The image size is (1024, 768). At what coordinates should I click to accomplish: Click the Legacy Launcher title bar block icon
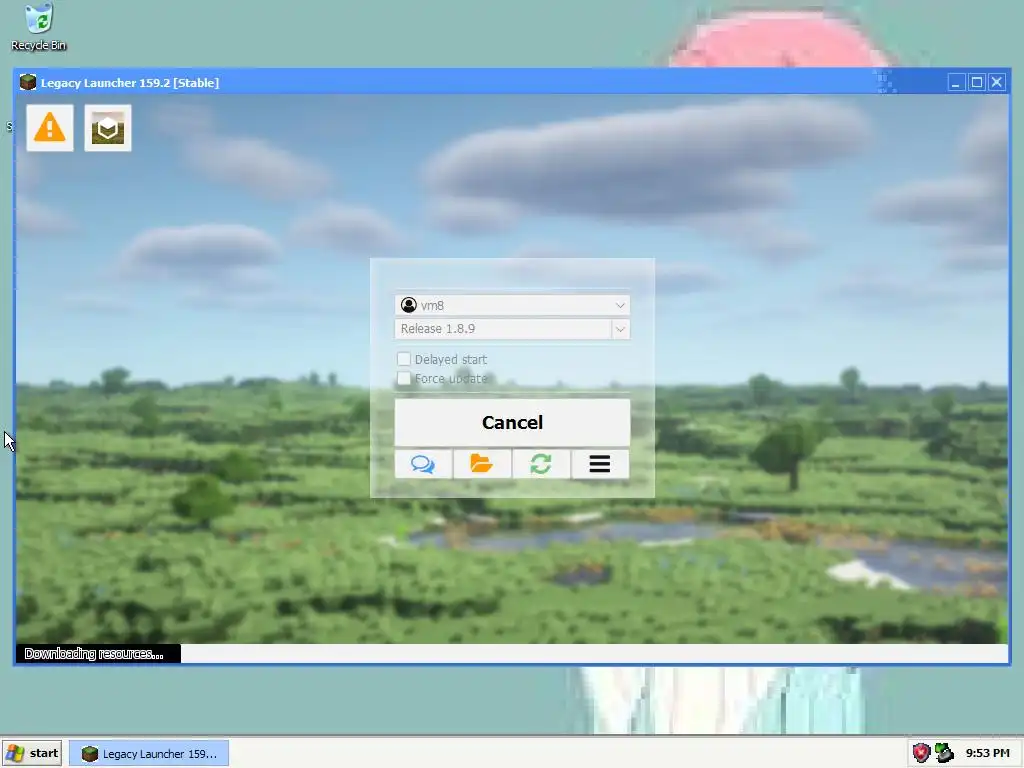(27, 82)
